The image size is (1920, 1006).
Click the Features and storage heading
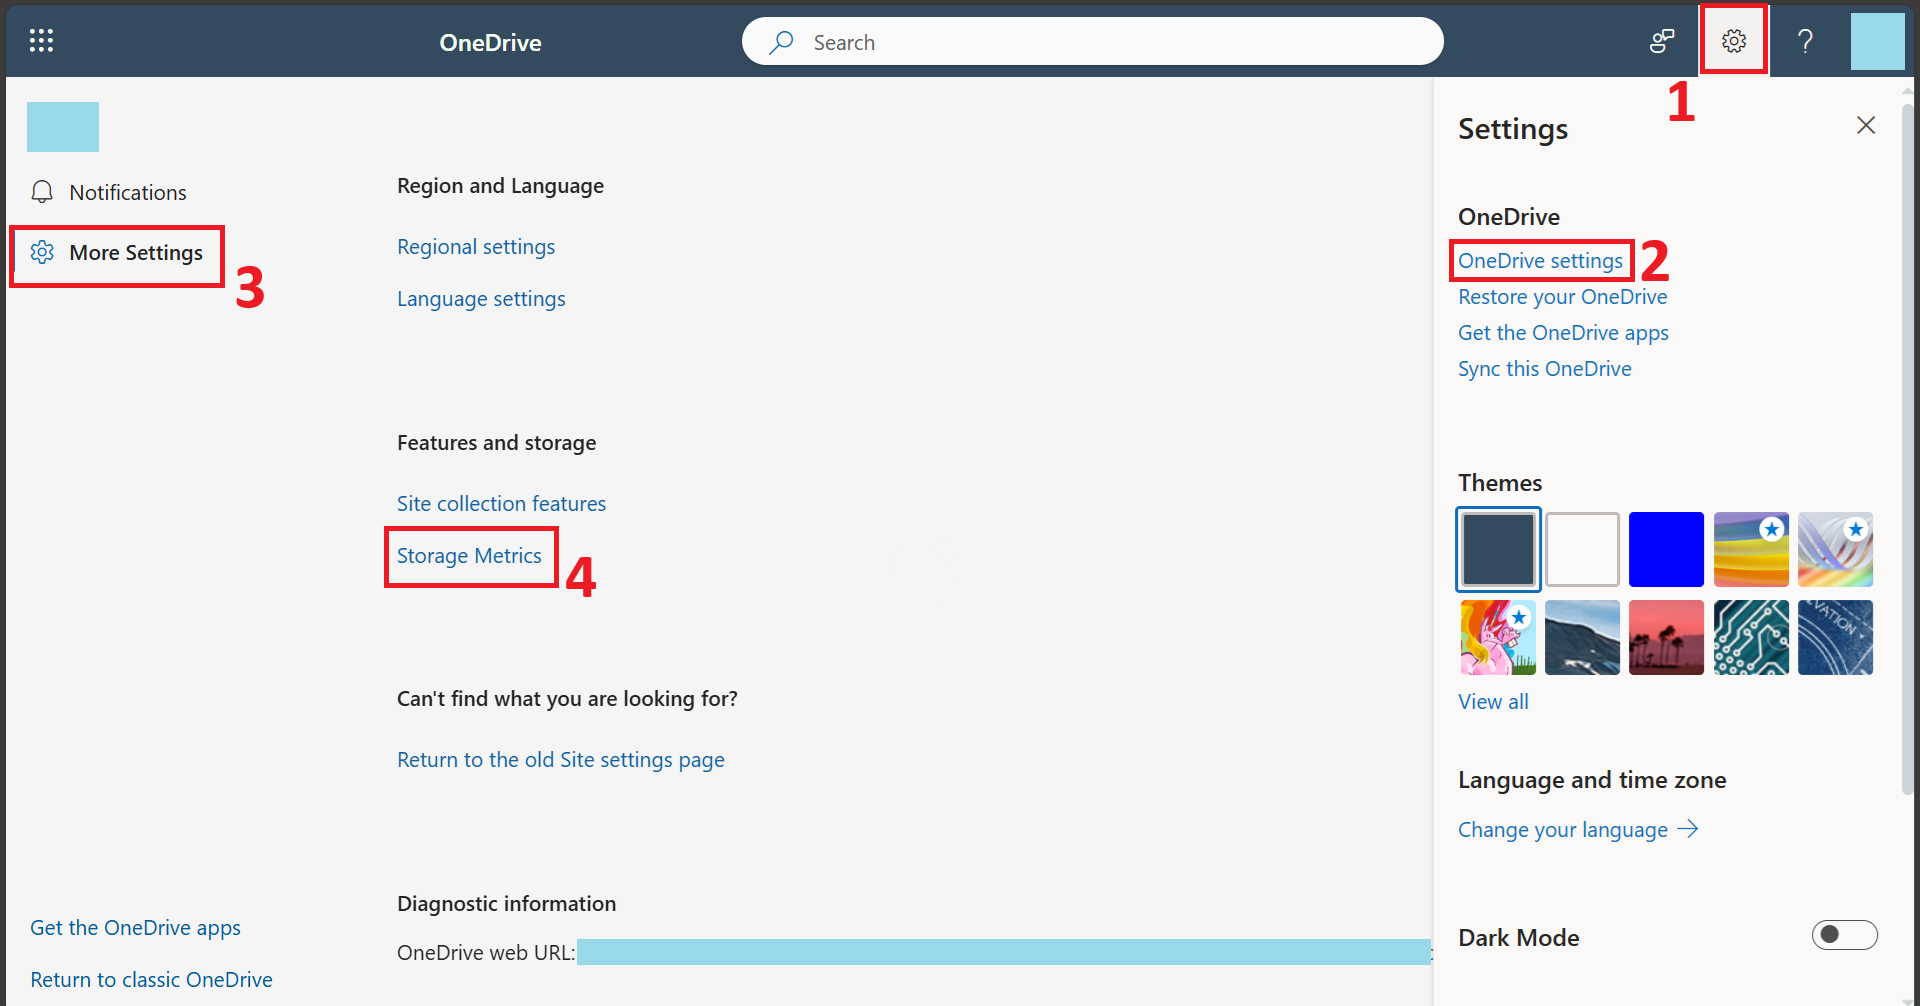point(496,443)
